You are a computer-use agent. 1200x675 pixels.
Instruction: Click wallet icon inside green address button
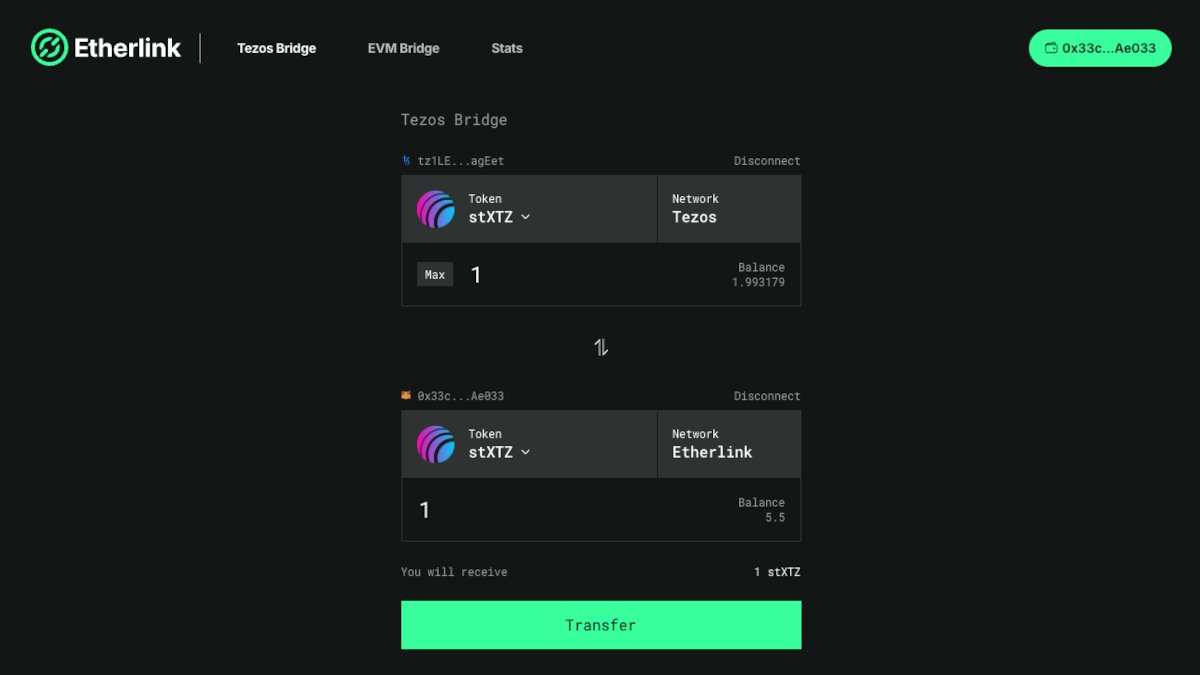[1051, 48]
